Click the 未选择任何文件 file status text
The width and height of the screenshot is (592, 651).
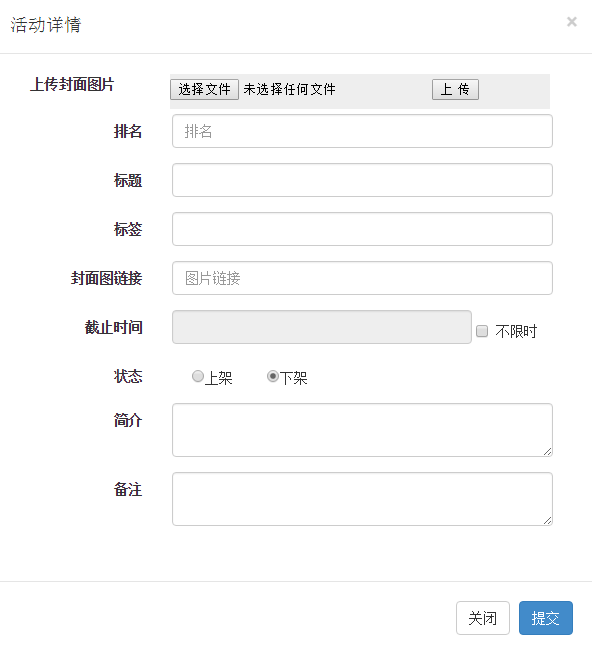tap(289, 89)
